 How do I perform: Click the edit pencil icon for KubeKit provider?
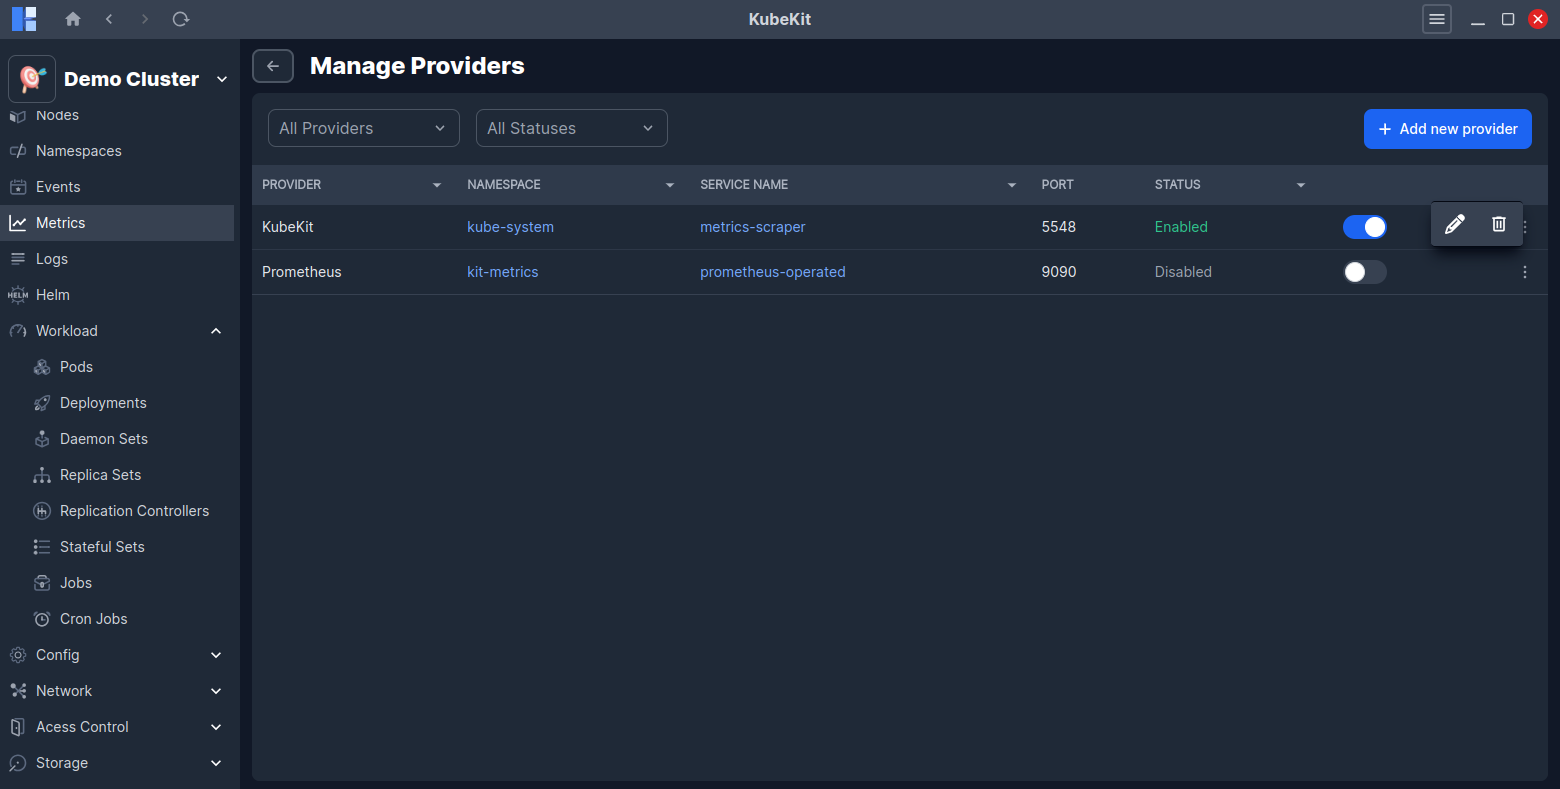1454,224
